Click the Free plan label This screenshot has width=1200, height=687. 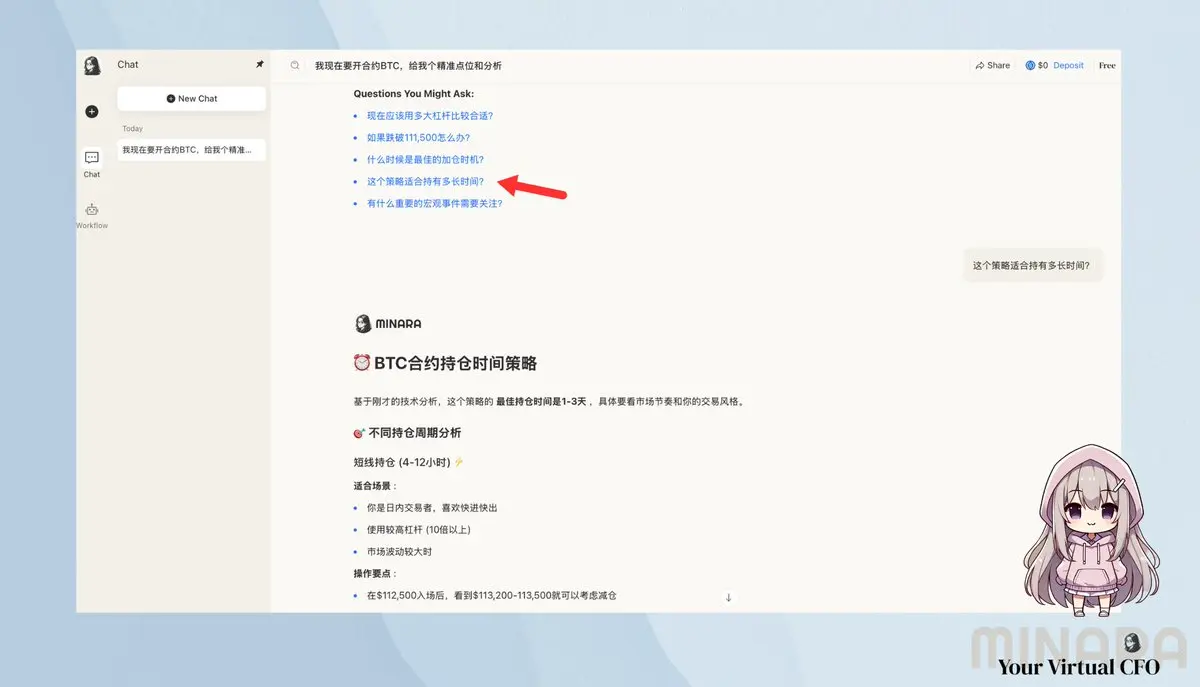click(1107, 66)
